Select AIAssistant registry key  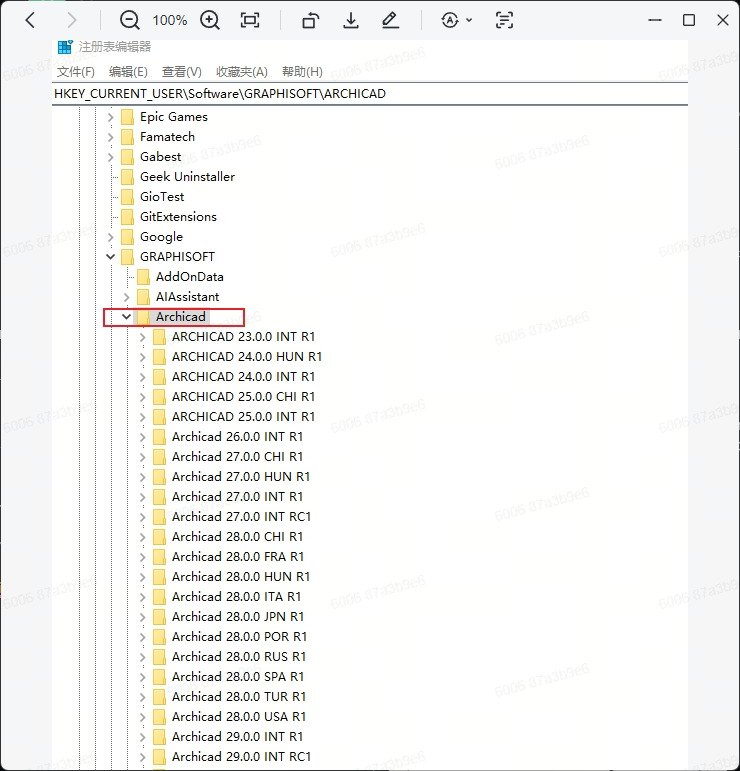(187, 297)
